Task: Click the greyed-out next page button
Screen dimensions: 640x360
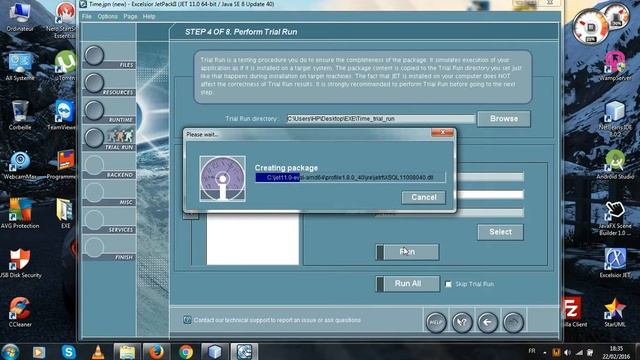Action: tap(513, 322)
